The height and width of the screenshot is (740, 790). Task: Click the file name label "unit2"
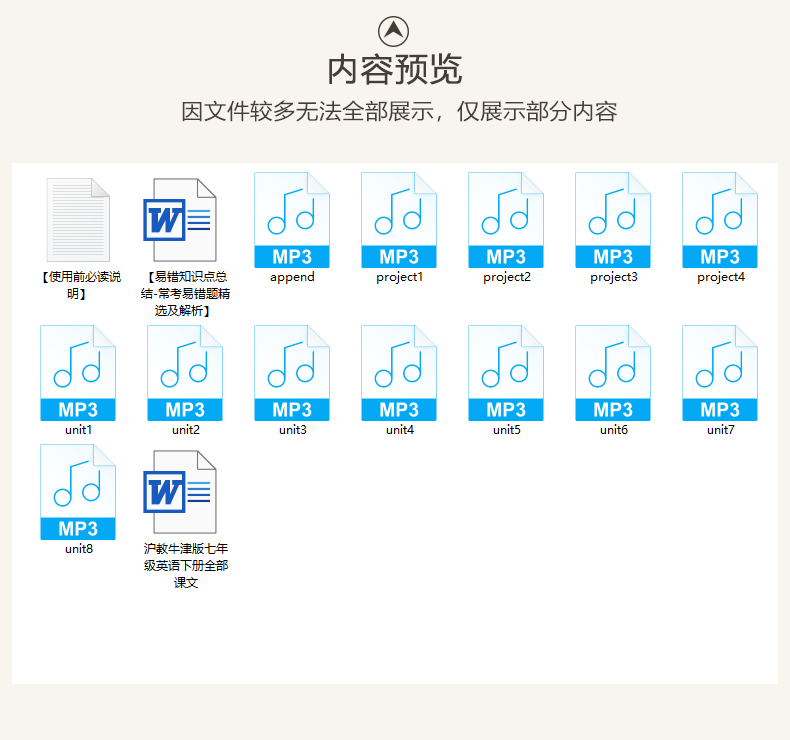click(x=185, y=430)
